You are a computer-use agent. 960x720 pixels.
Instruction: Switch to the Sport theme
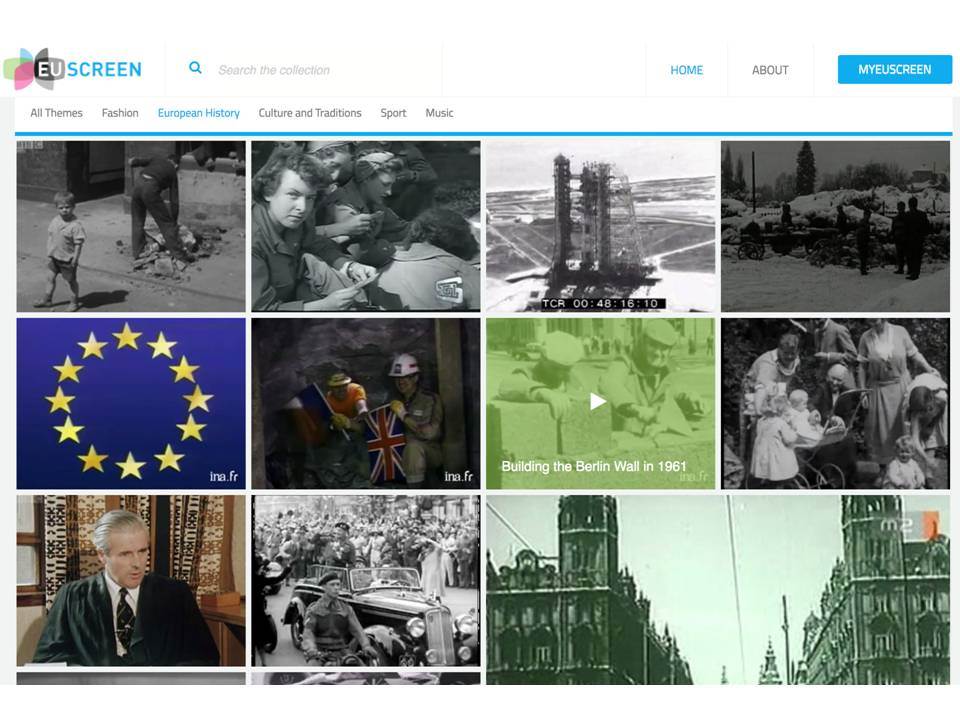point(393,113)
